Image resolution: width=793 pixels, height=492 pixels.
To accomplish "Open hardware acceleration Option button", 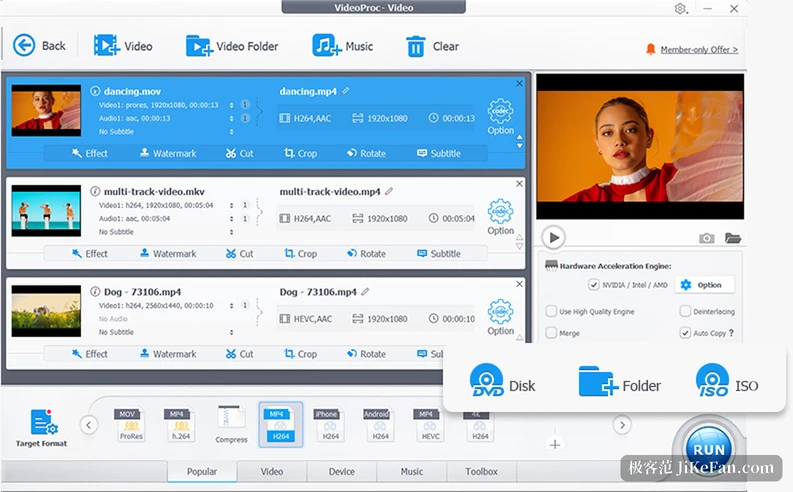I will click(703, 285).
